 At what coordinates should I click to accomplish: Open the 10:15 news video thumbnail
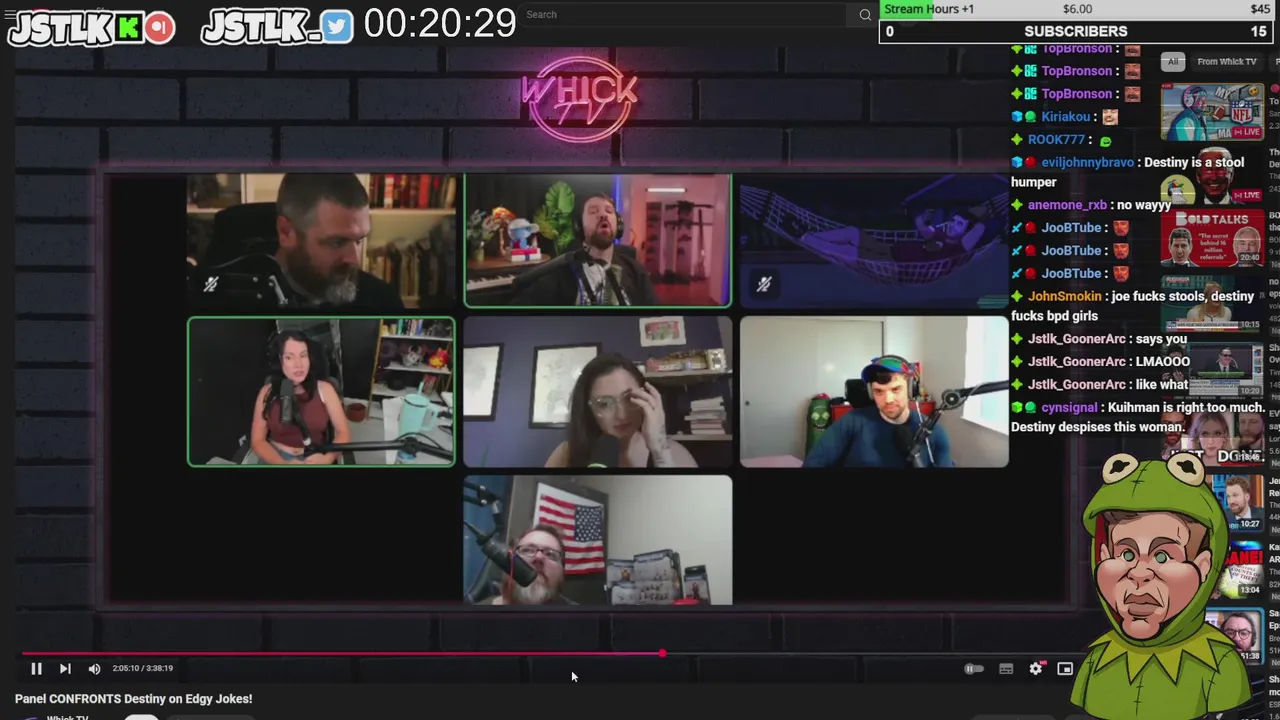pyautogui.click(x=1212, y=304)
